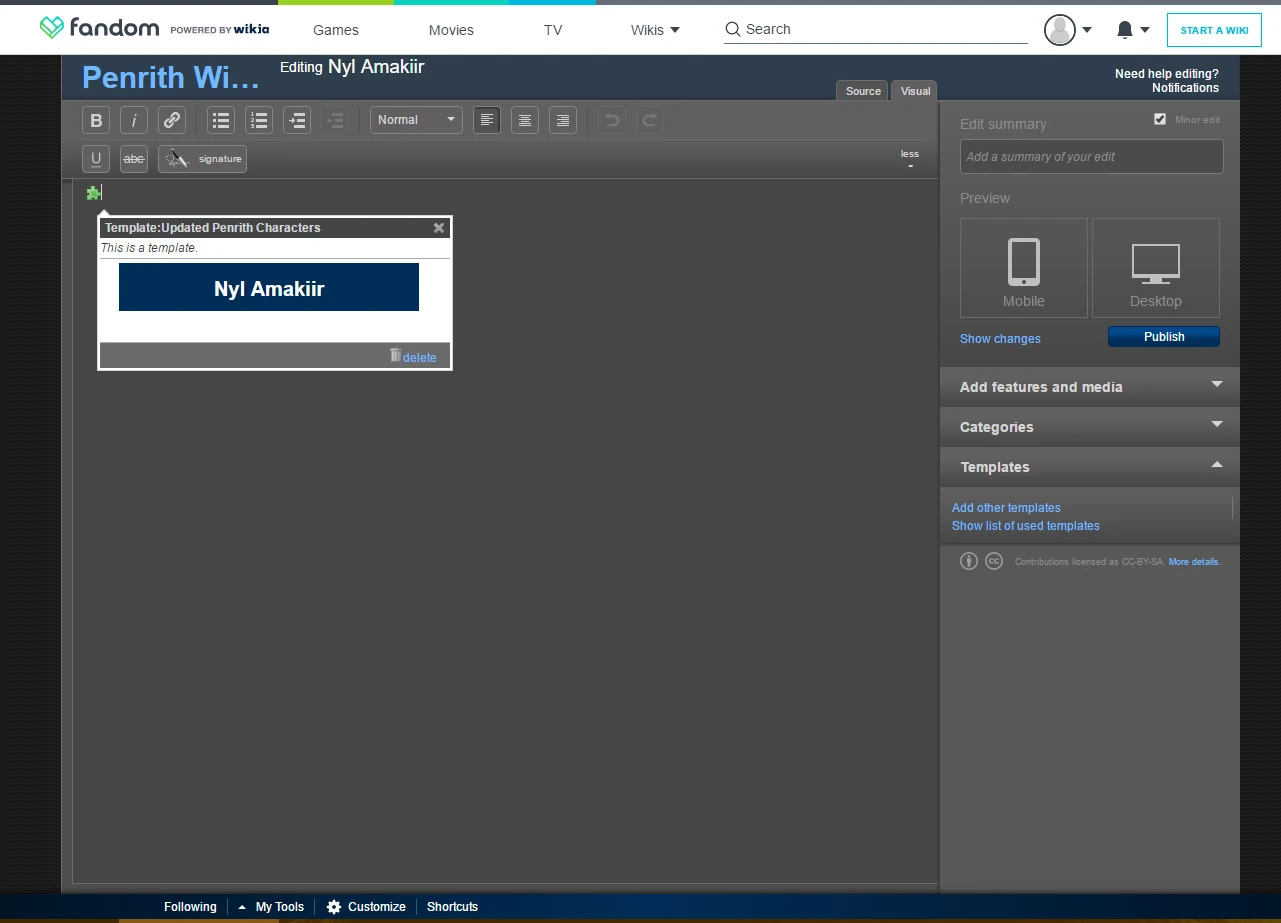Screen dimensions: 1281x923
Task: Expand the Add features and media section
Action: click(x=1089, y=387)
